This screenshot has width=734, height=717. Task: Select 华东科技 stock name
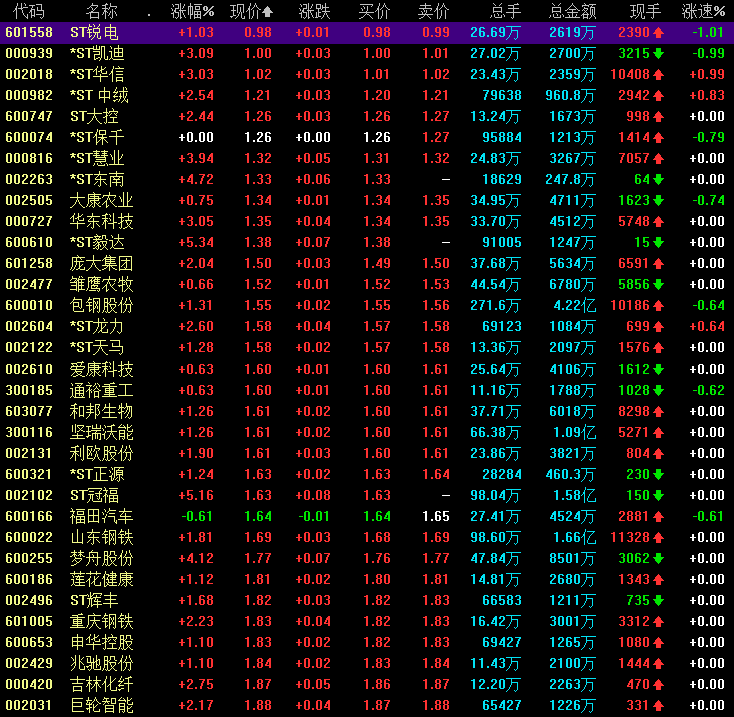pyautogui.click(x=102, y=221)
